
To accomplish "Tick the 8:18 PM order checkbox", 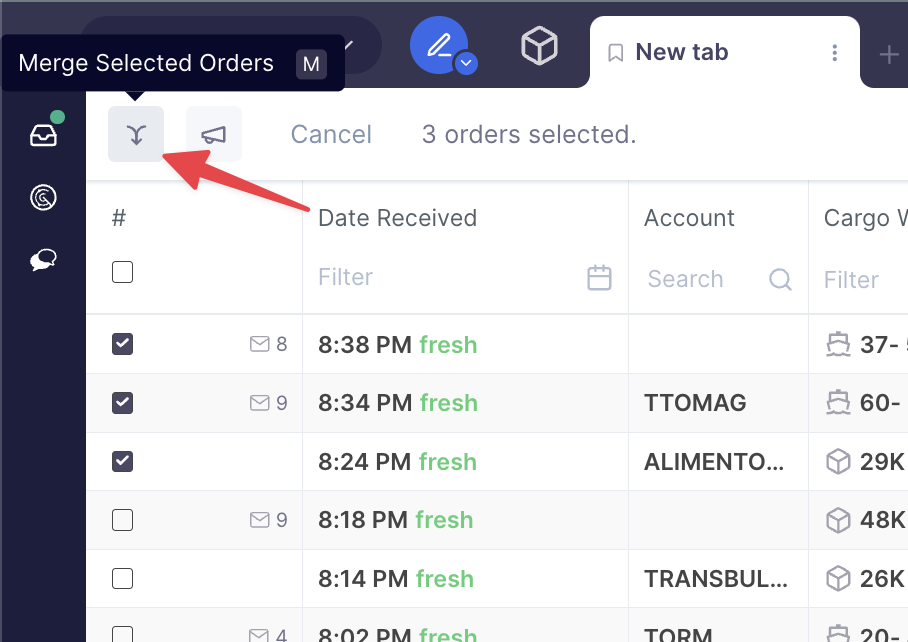I will [122, 520].
